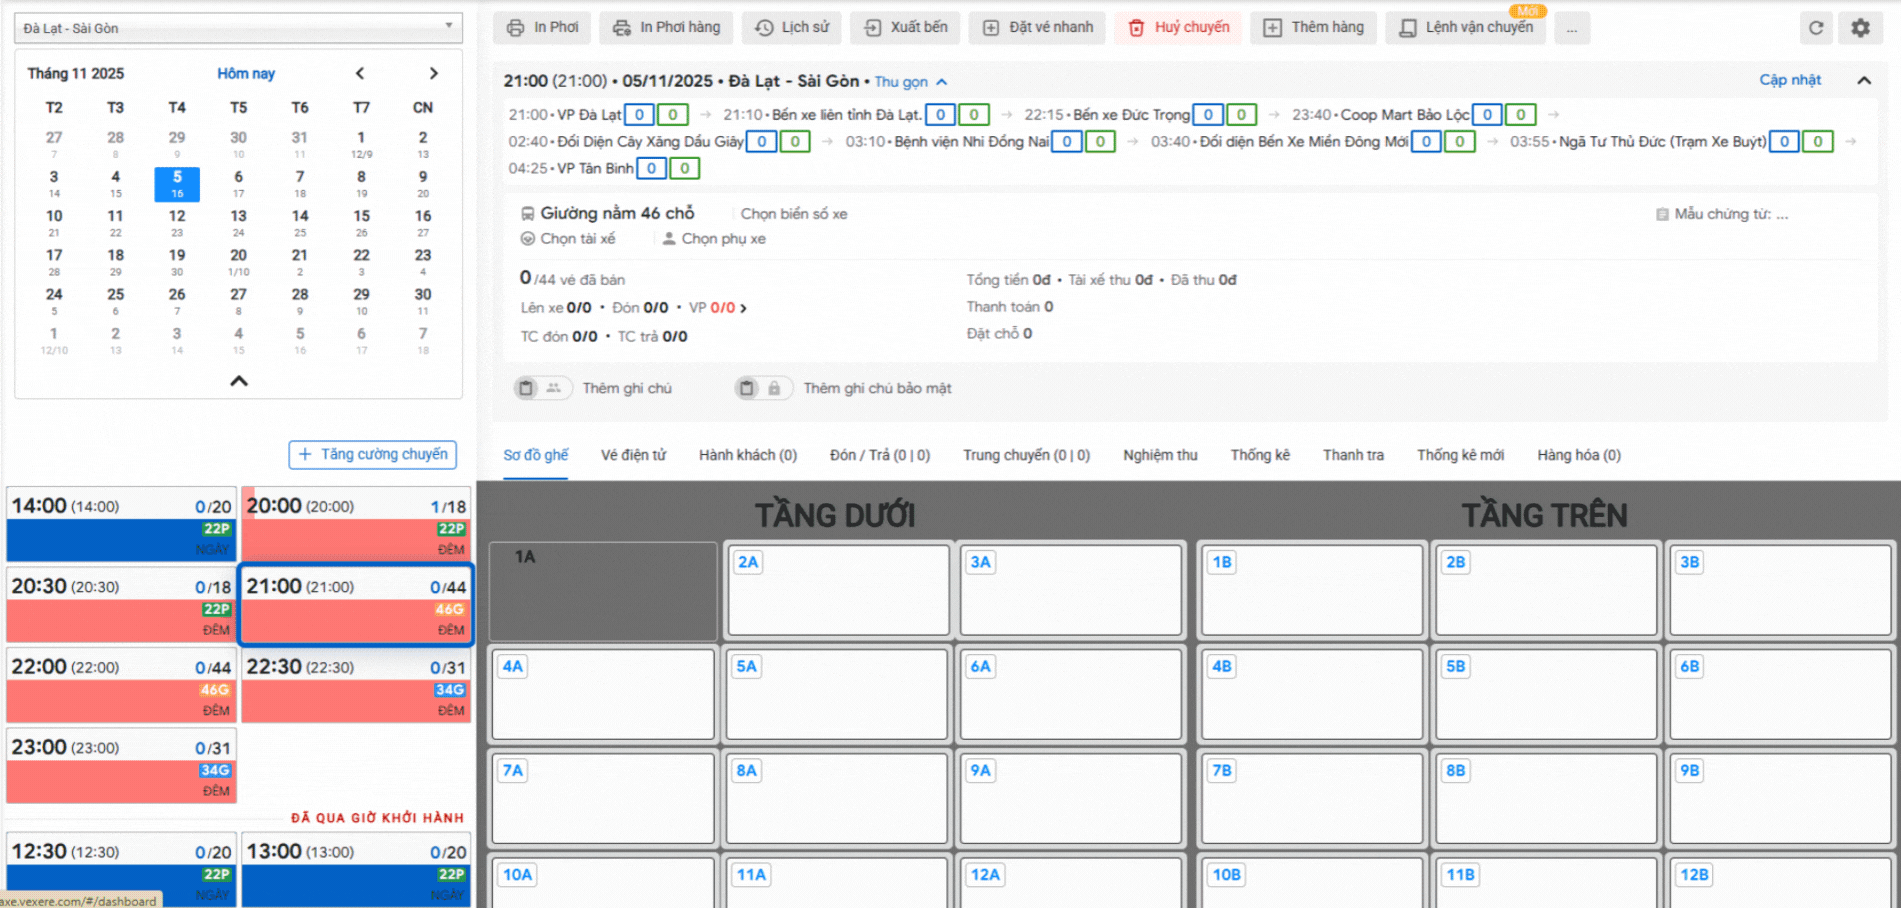Click the Cập nhật link
This screenshot has height=908, width=1901.
[1790, 80]
